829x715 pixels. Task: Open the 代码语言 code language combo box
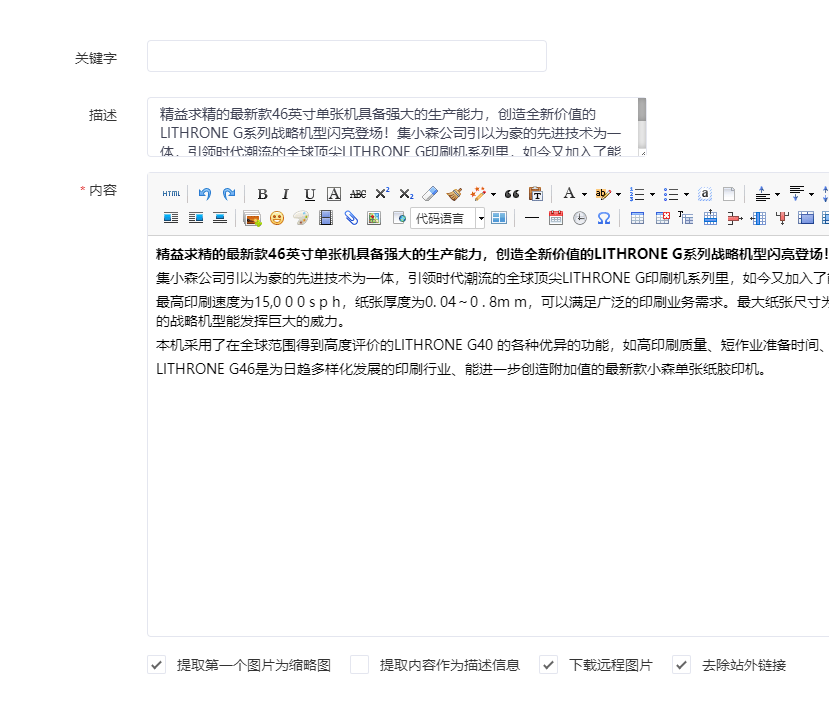point(448,218)
